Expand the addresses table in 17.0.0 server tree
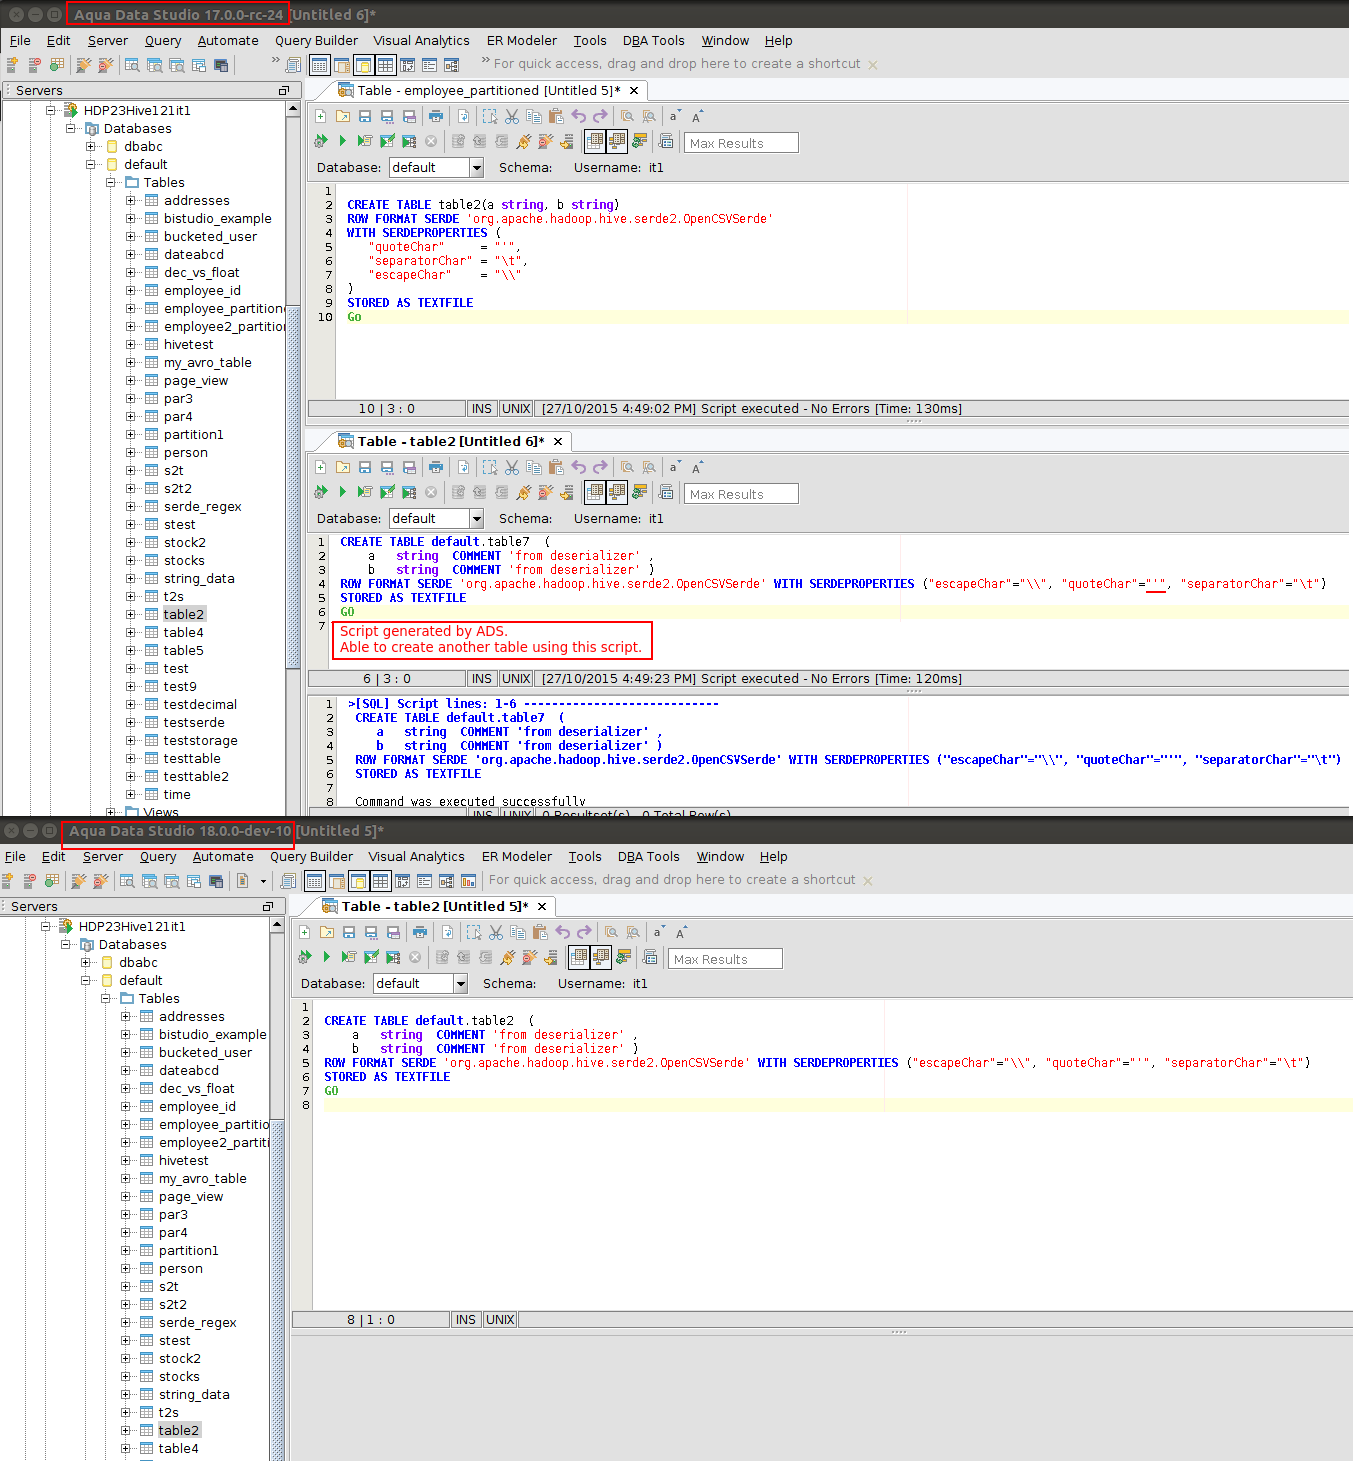The image size is (1354, 1466). [130, 201]
